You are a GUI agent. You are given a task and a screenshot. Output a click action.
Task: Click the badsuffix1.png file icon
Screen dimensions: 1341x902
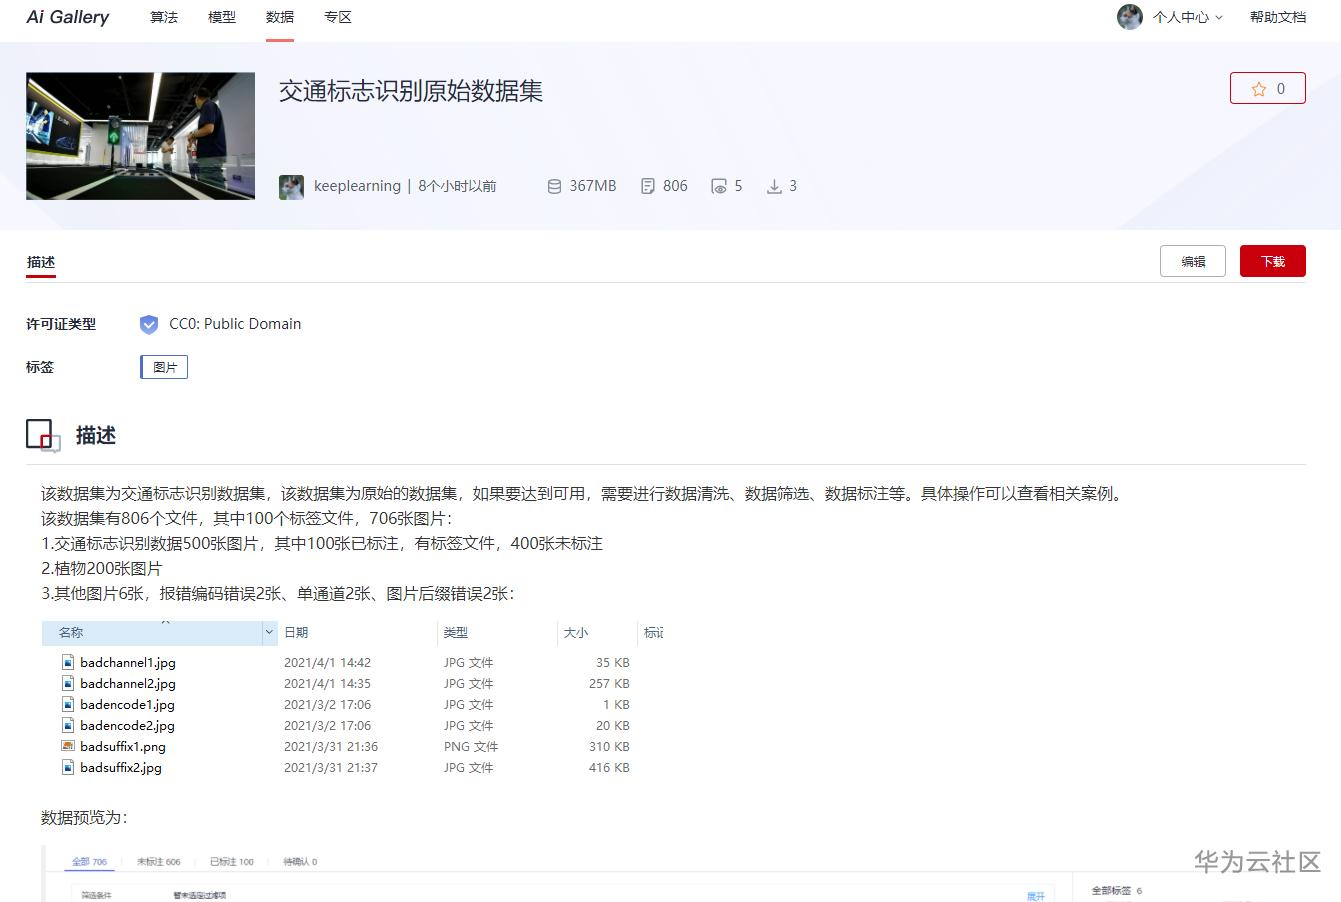(67, 746)
